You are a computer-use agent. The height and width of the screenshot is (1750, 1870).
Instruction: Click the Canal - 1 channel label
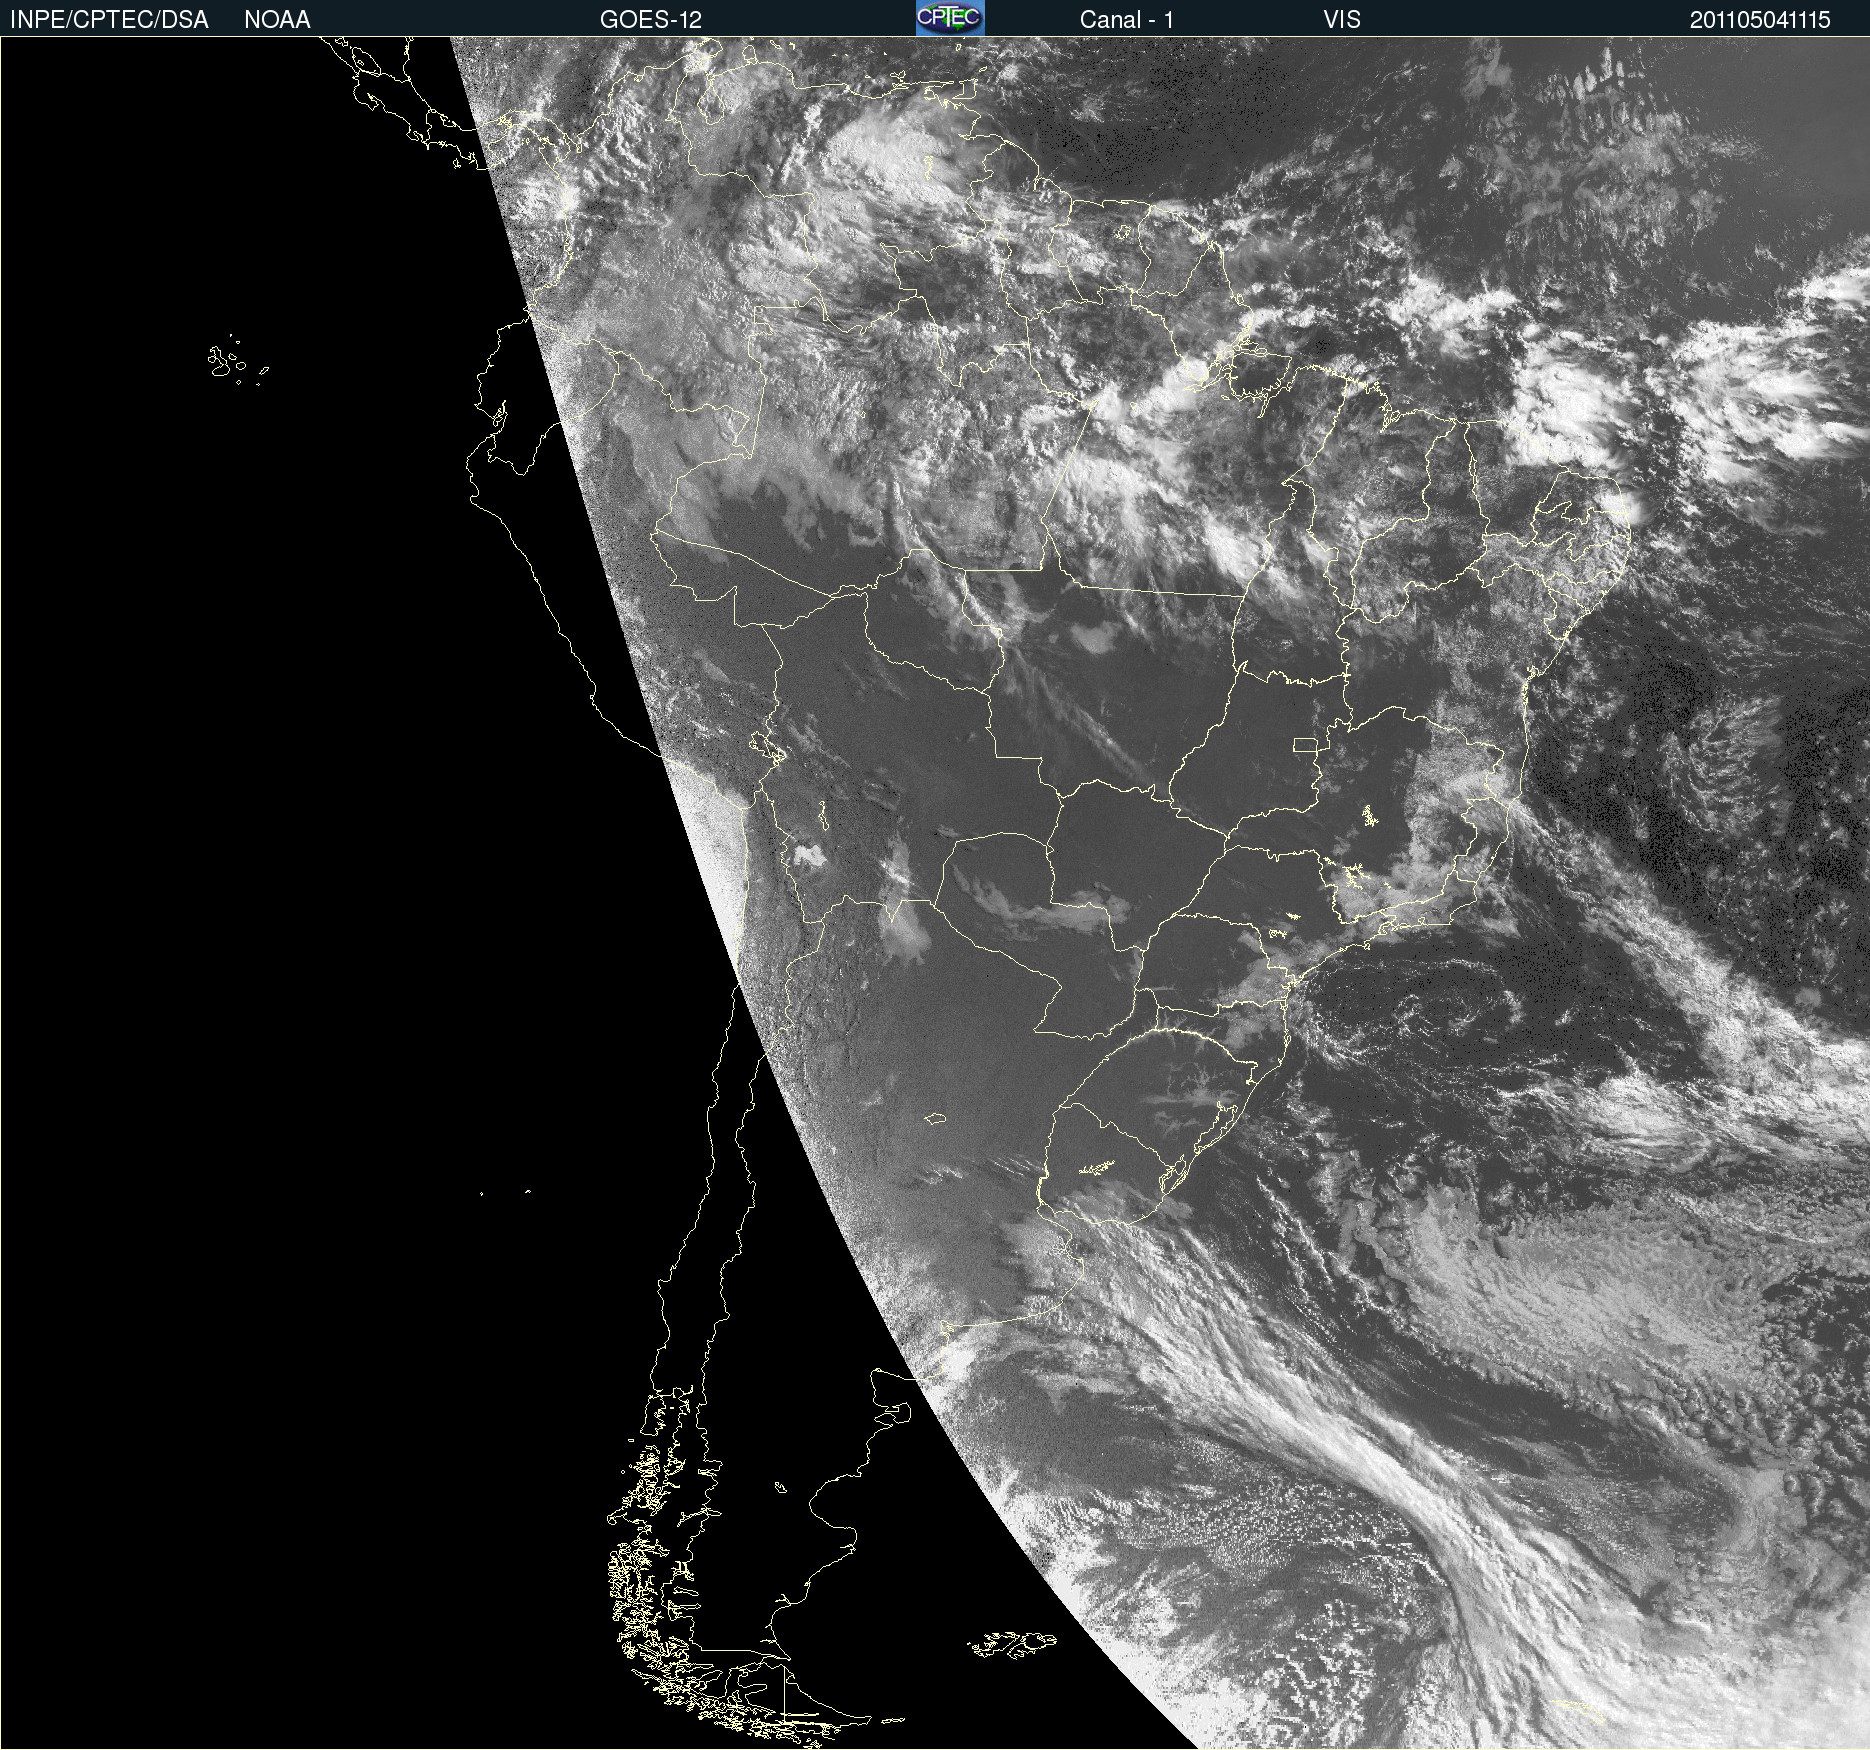pos(1127,20)
